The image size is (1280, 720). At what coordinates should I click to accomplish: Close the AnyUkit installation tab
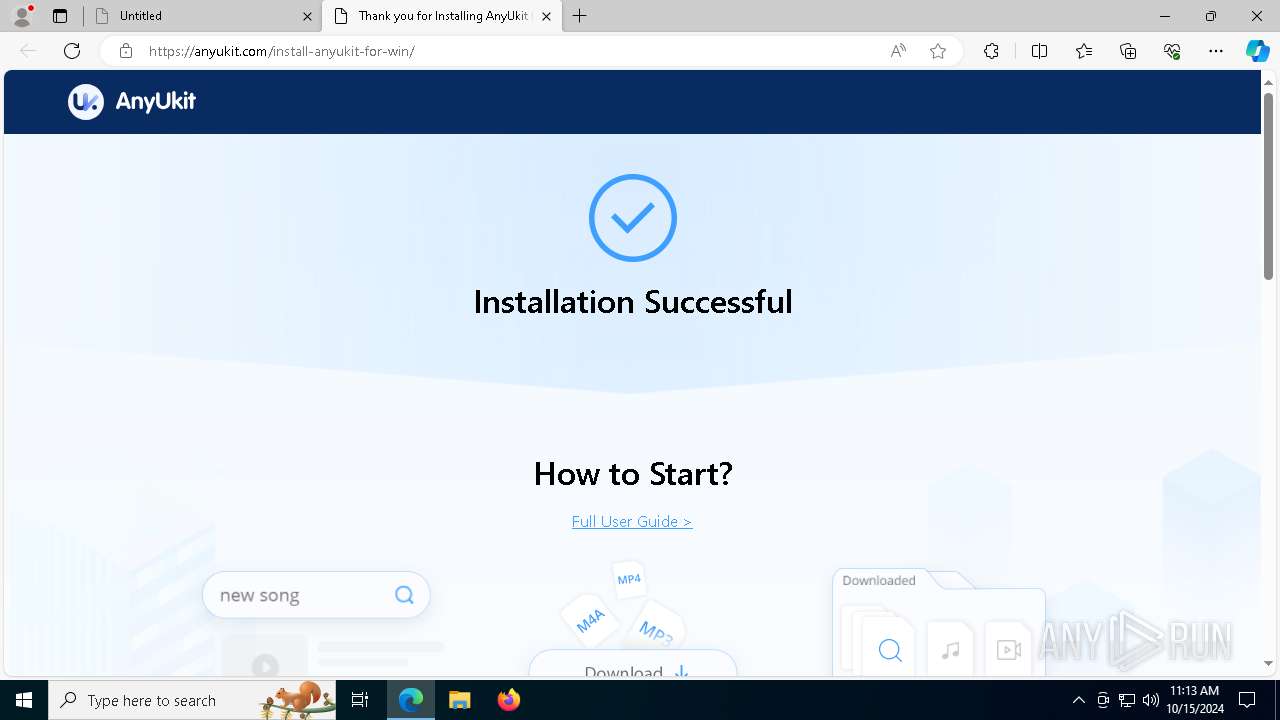point(546,16)
